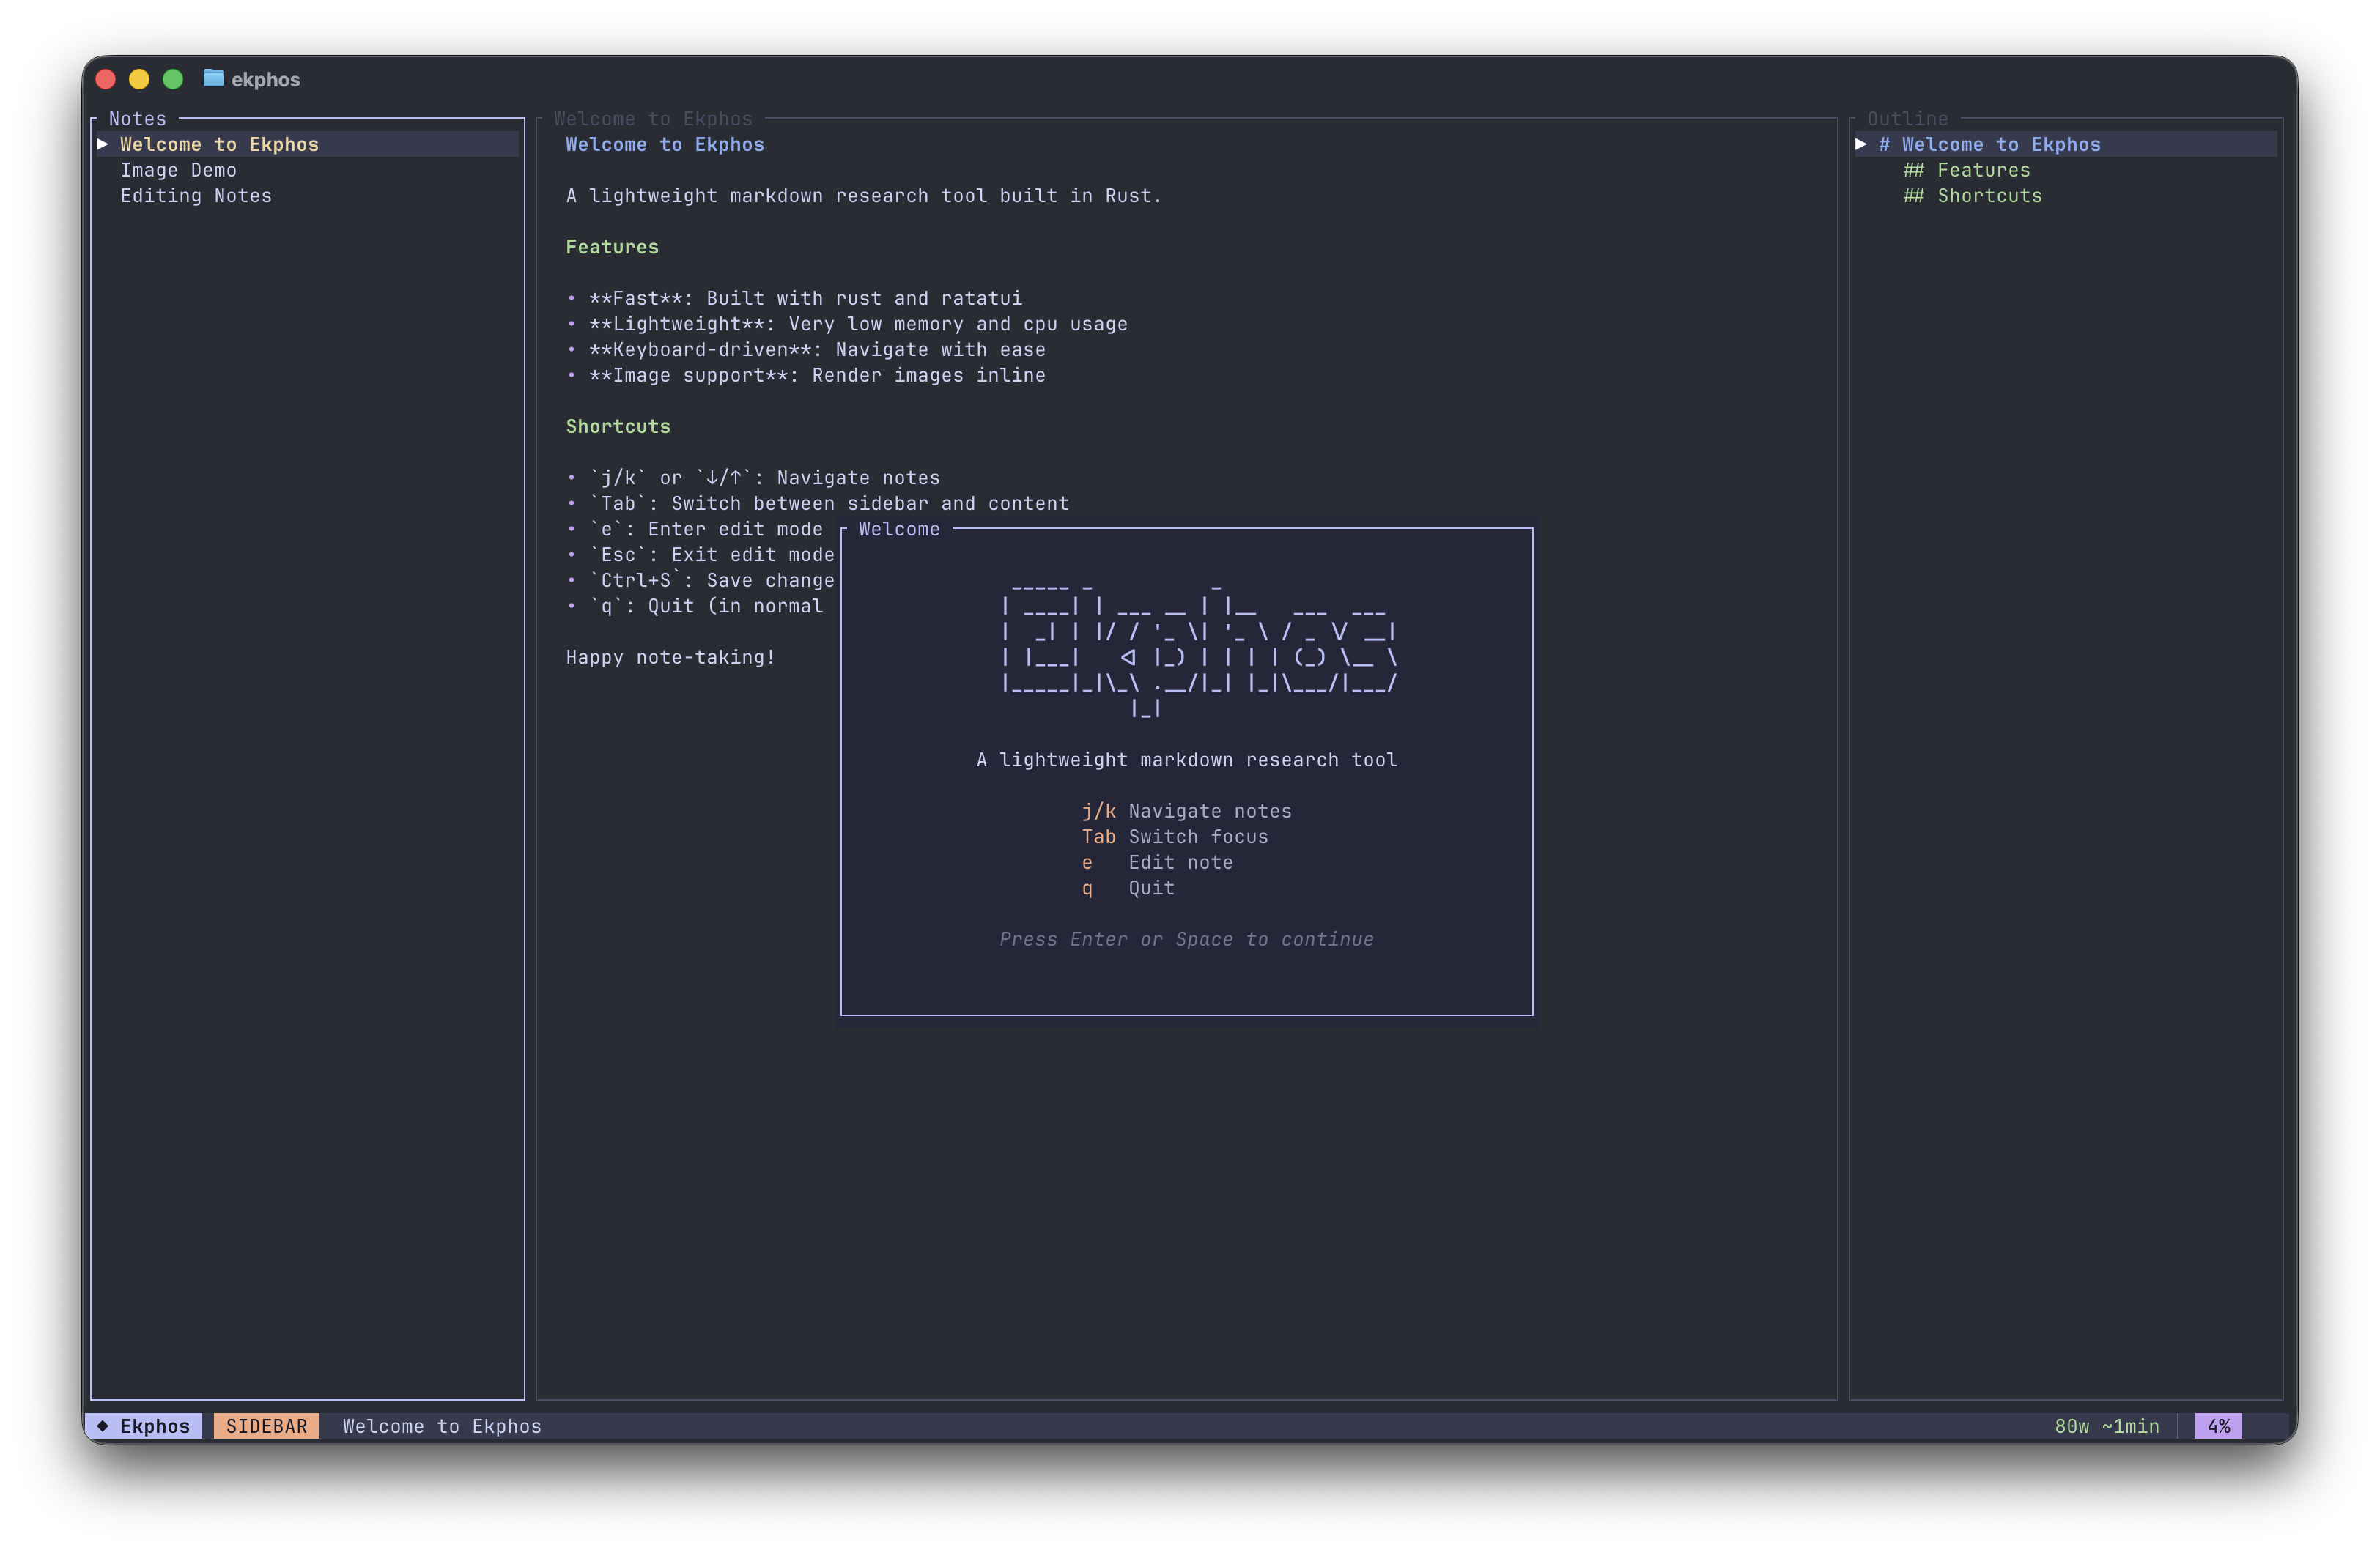Click the selection arrow beside Welcome to Ekphos

point(103,144)
